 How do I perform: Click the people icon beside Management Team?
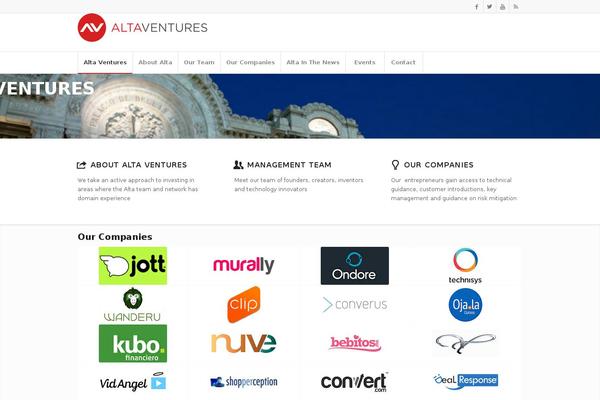(x=238, y=165)
